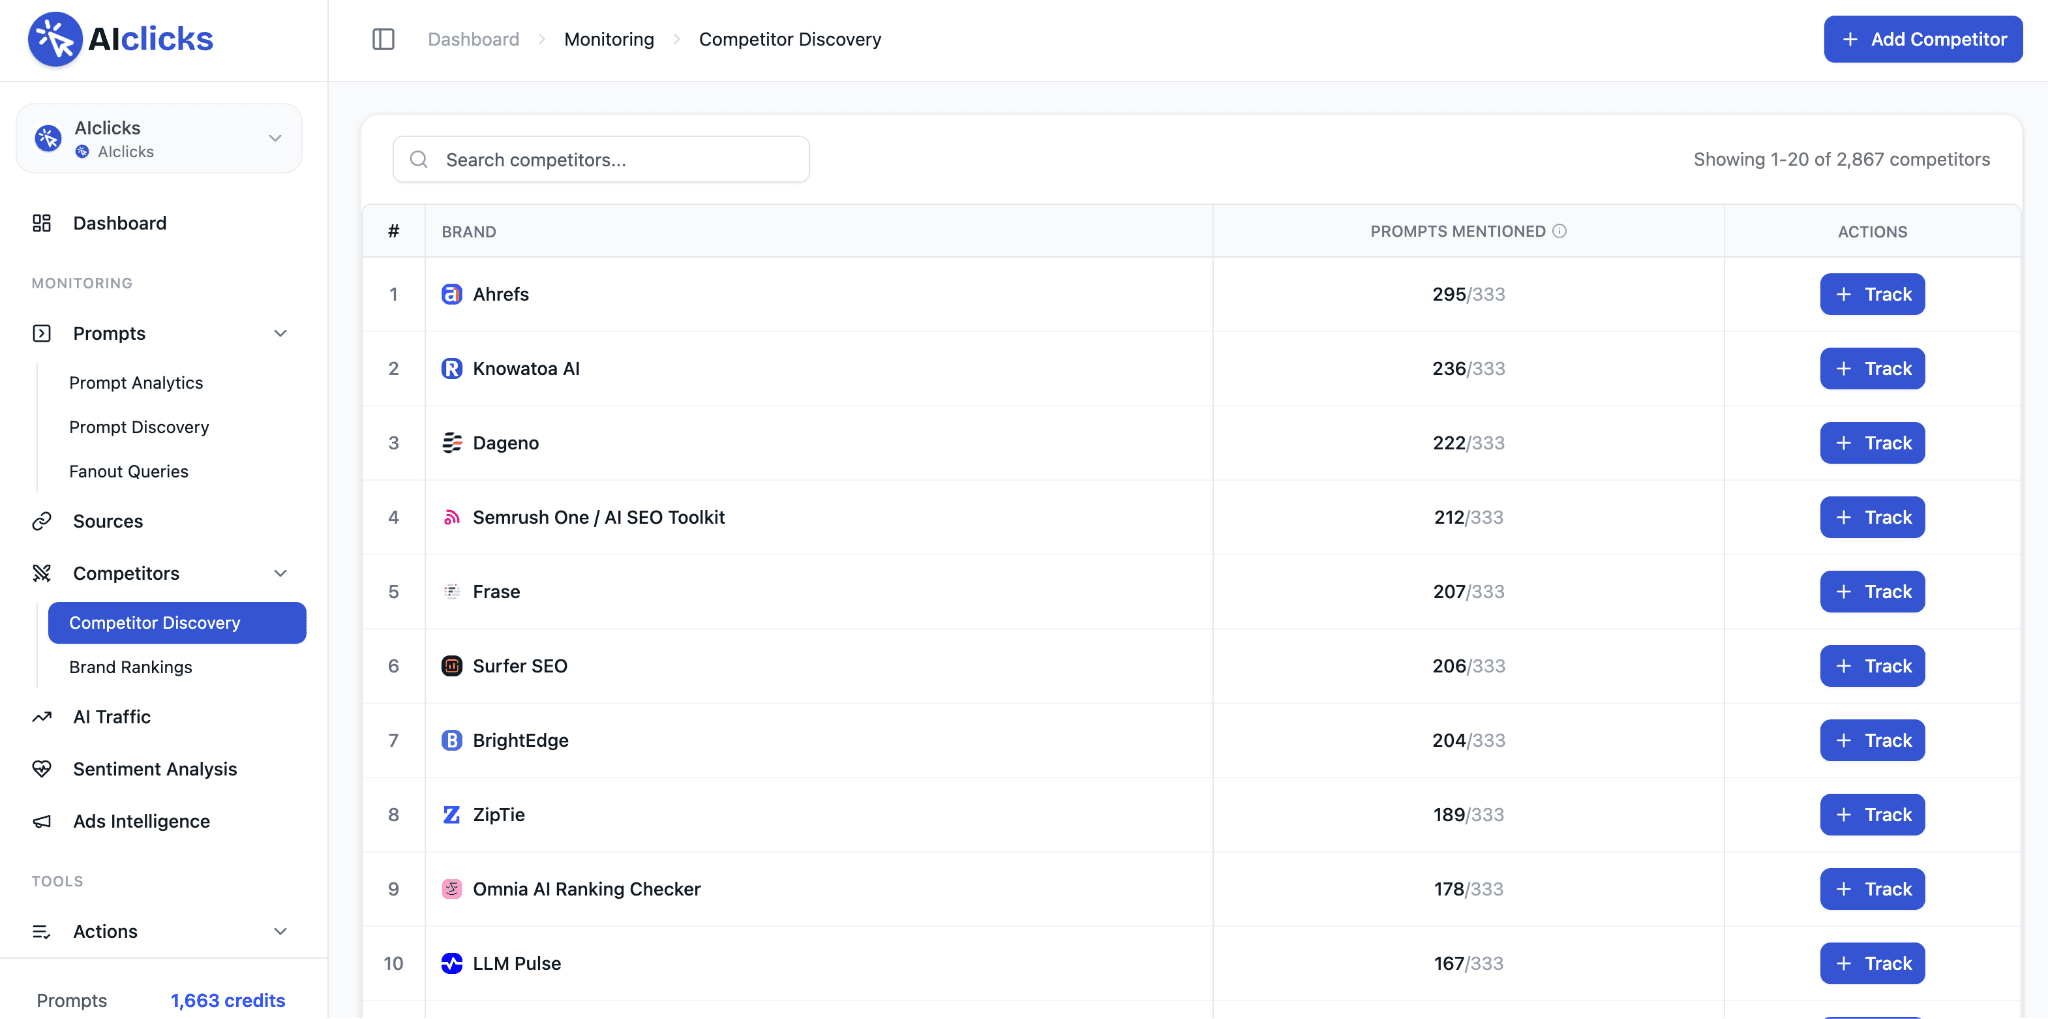
Task: Go to Monitoring breadcrumb link
Action: tap(609, 39)
